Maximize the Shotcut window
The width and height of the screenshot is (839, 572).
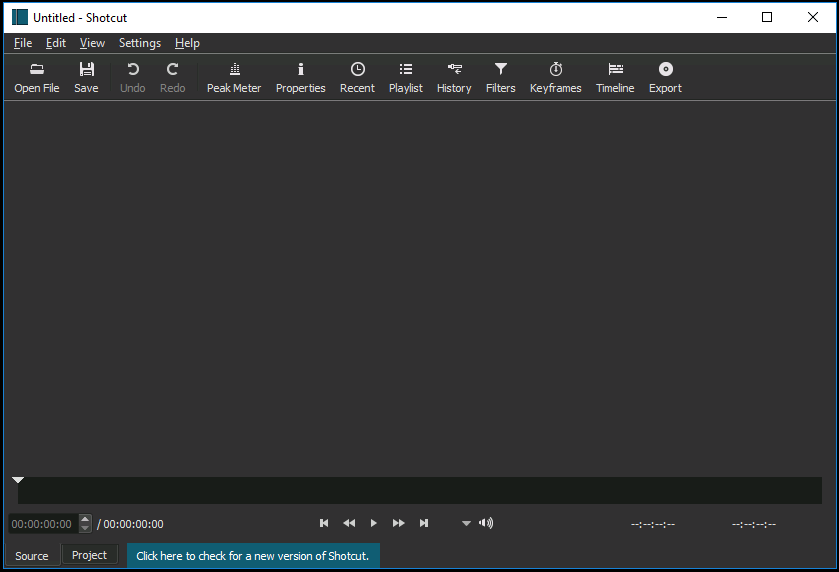pyautogui.click(x=767, y=17)
